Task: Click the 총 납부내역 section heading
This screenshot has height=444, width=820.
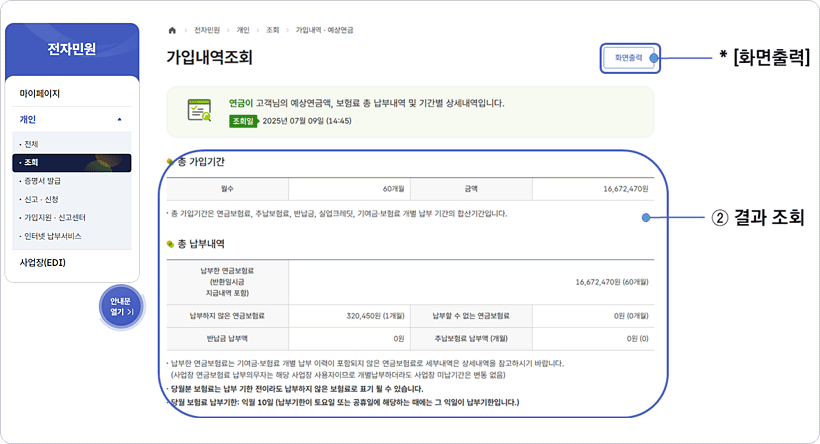Action: pos(201,244)
